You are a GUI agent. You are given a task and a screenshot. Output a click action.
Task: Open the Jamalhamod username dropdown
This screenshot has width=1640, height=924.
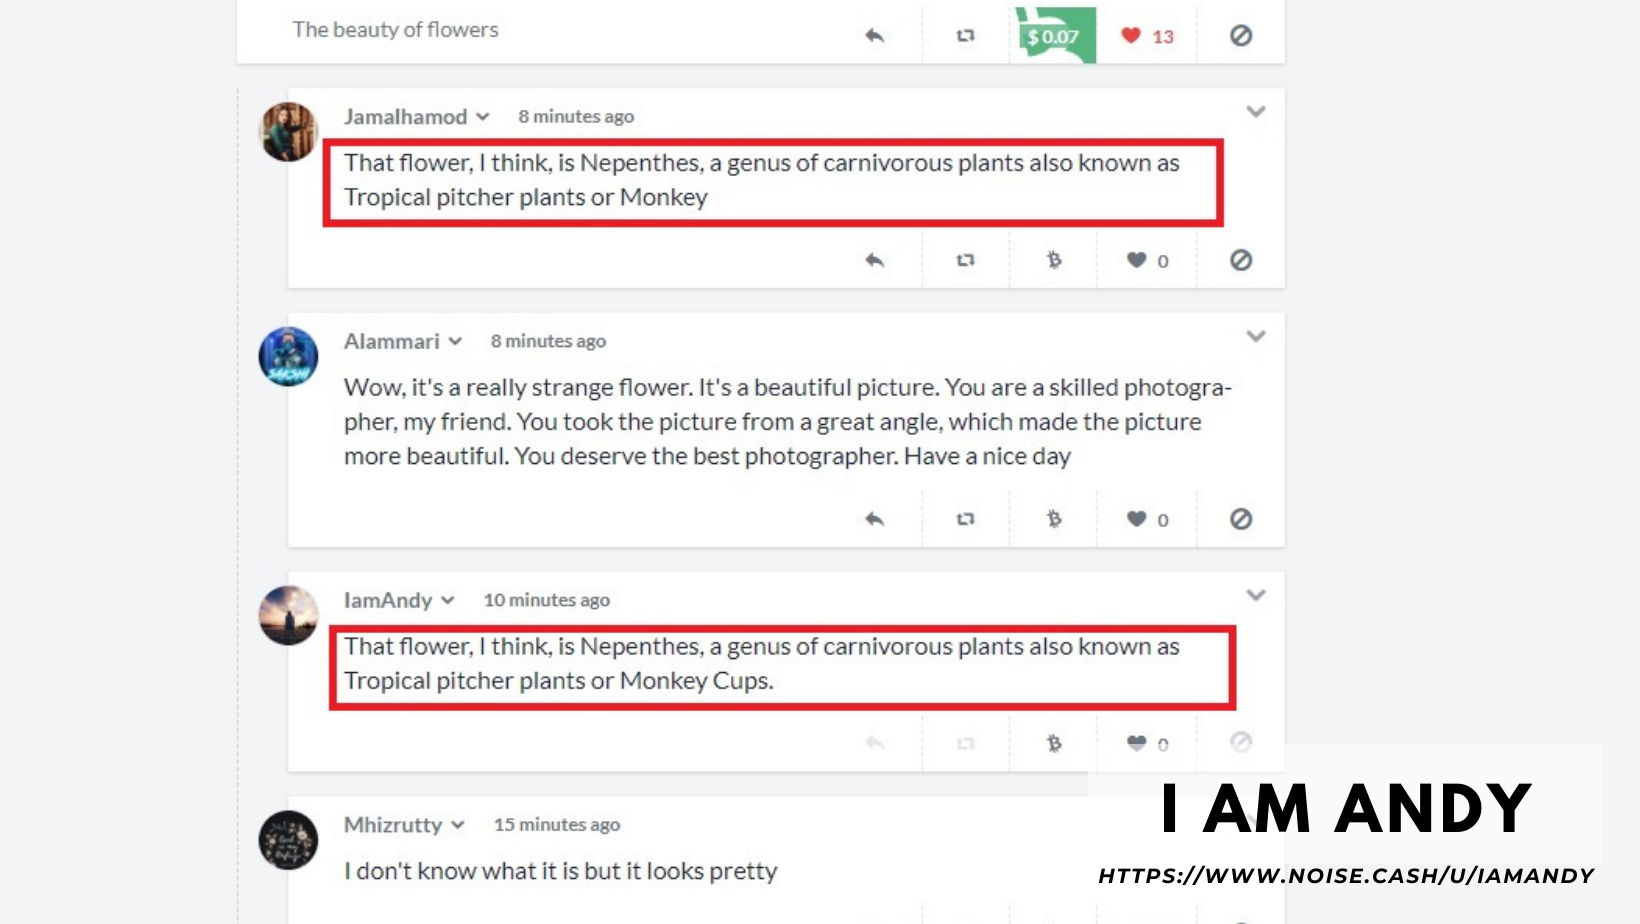coord(483,117)
